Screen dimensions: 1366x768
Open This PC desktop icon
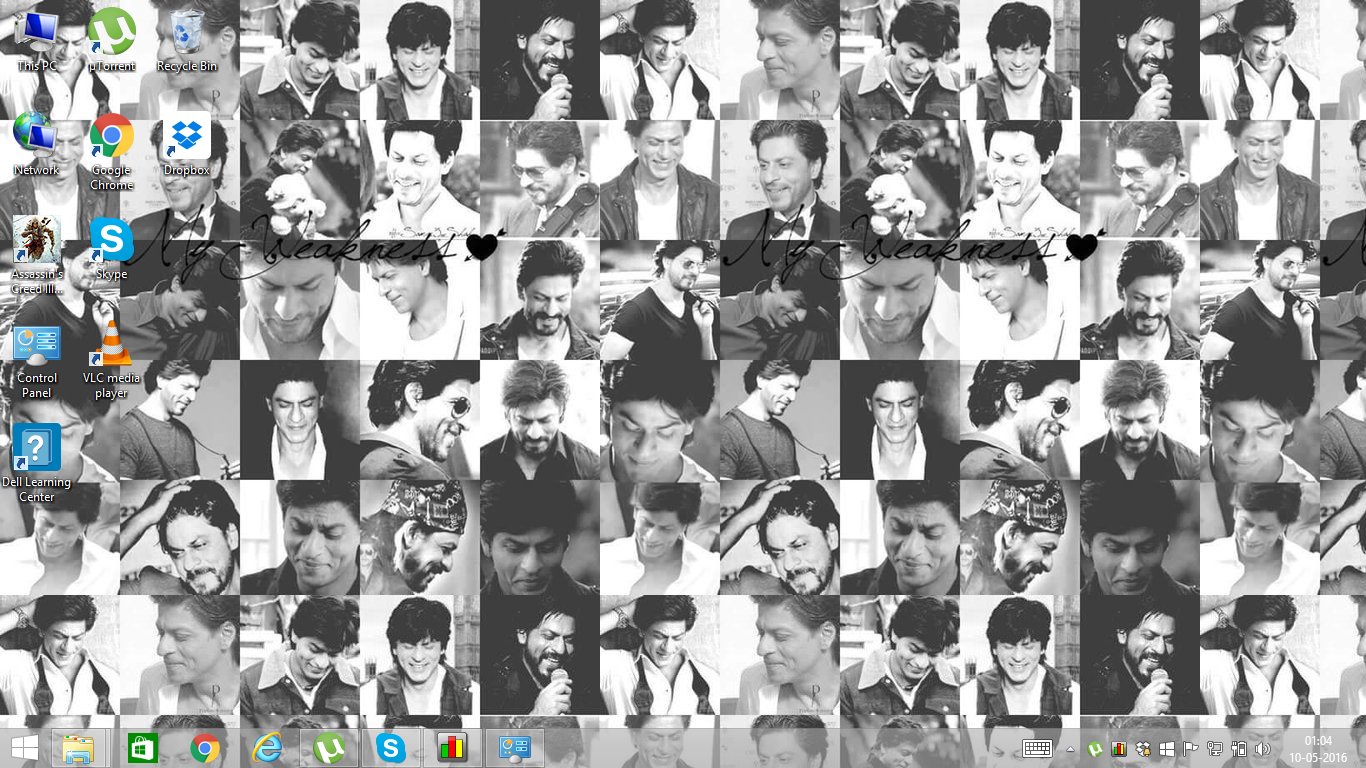click(37, 40)
